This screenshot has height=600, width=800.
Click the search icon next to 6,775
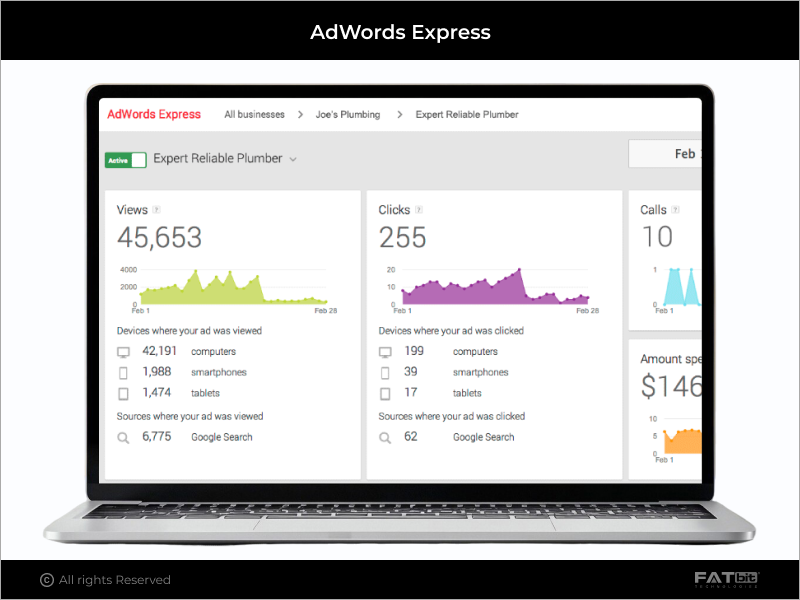[123, 438]
